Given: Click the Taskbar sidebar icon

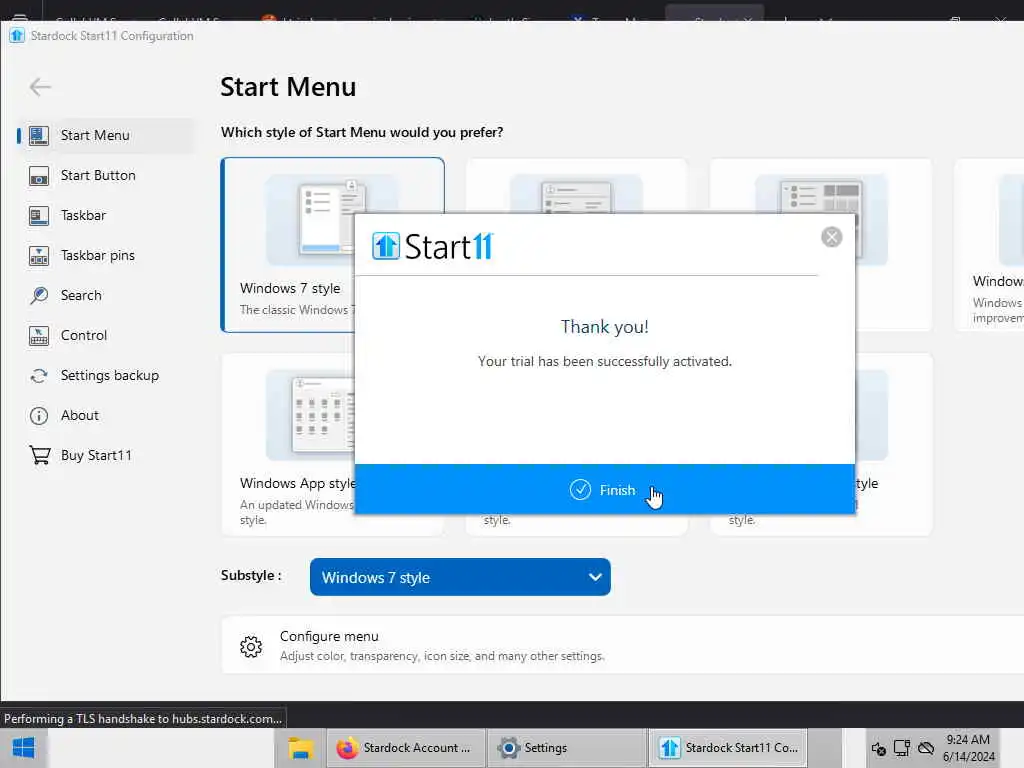Looking at the screenshot, I should click(x=39, y=216).
